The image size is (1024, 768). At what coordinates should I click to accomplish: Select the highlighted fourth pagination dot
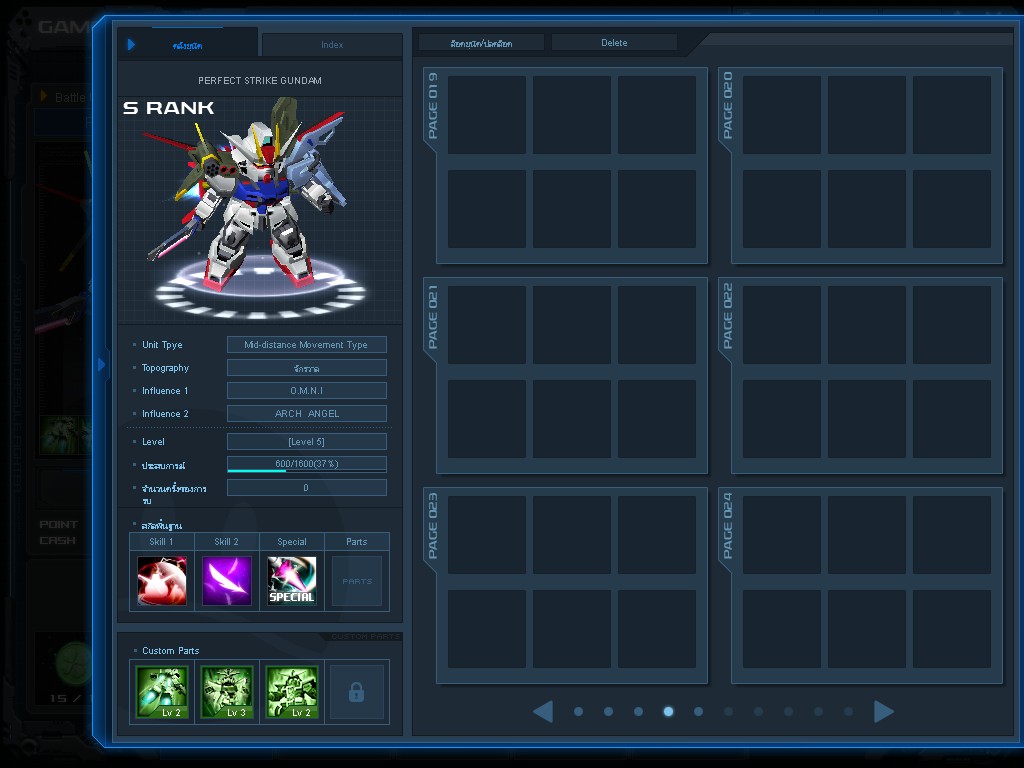click(x=668, y=712)
